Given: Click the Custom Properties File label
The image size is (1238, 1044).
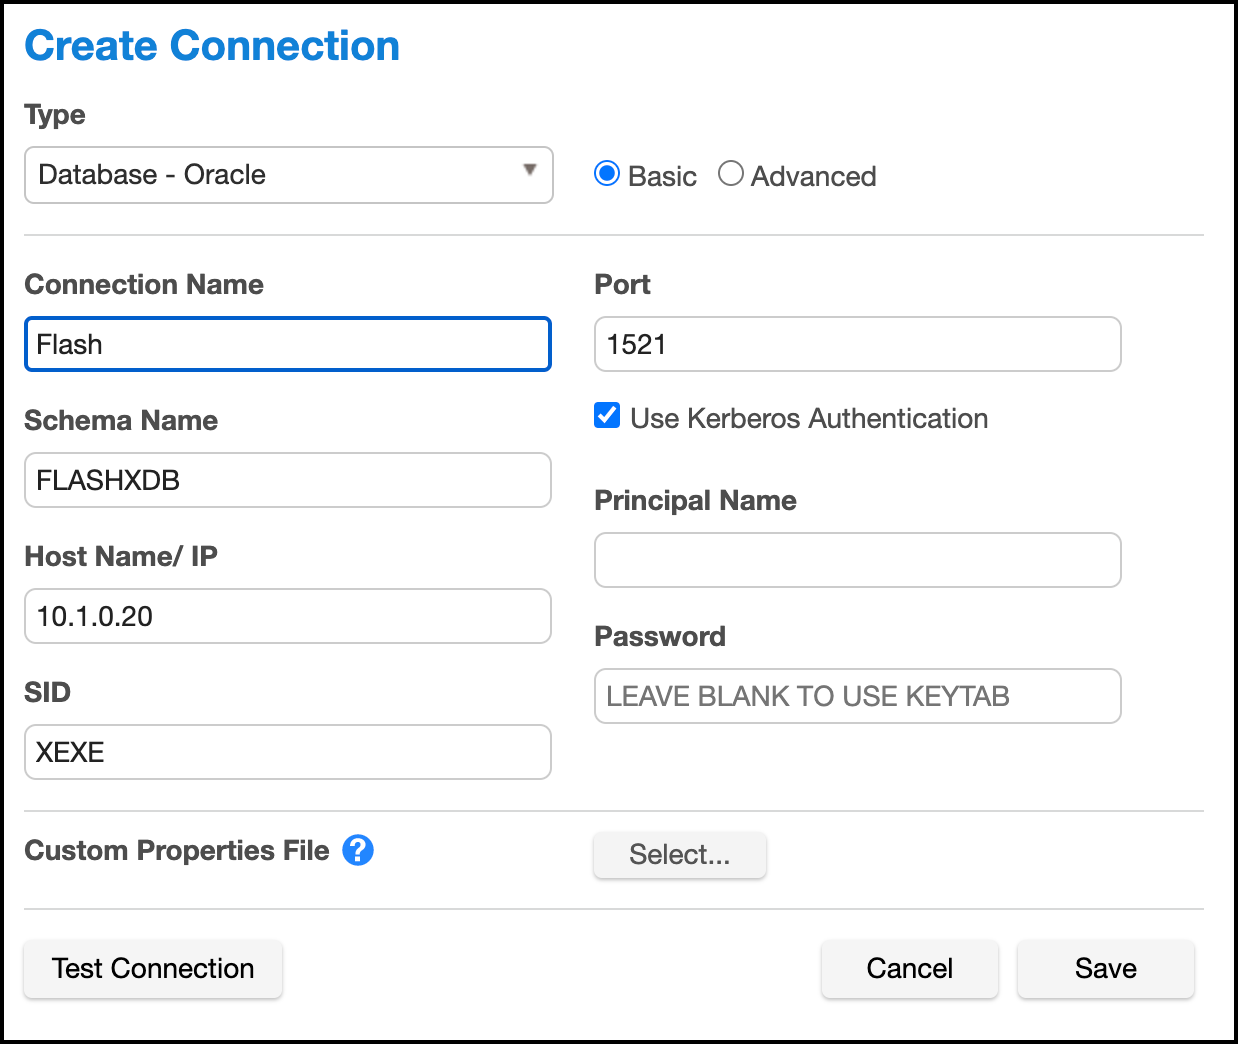Looking at the screenshot, I should click(x=177, y=850).
